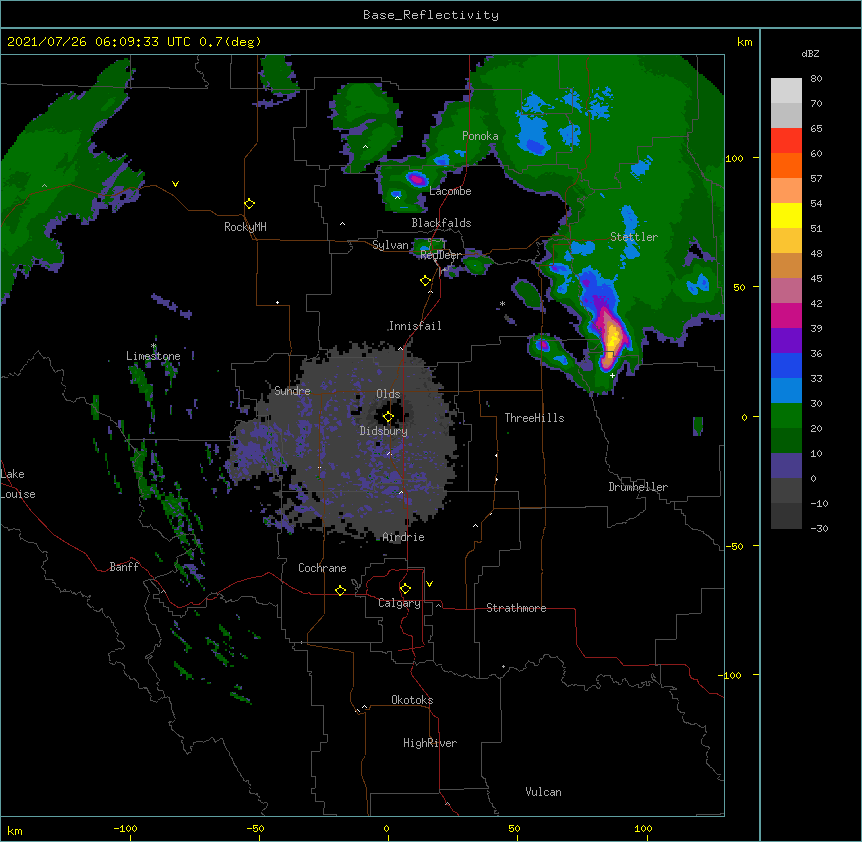Click the ThreeHills label
This screenshot has width=862, height=842.
(x=534, y=418)
